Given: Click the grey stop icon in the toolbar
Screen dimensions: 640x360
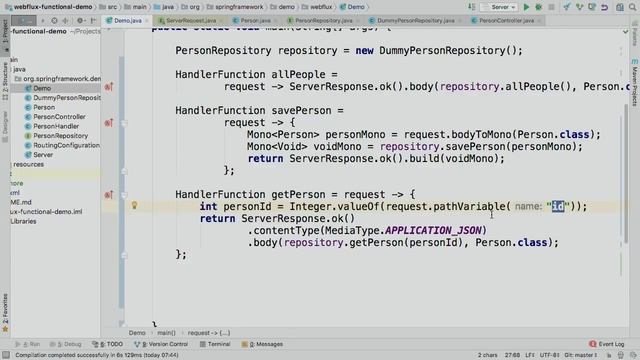Looking at the screenshot, I should [551, 7].
